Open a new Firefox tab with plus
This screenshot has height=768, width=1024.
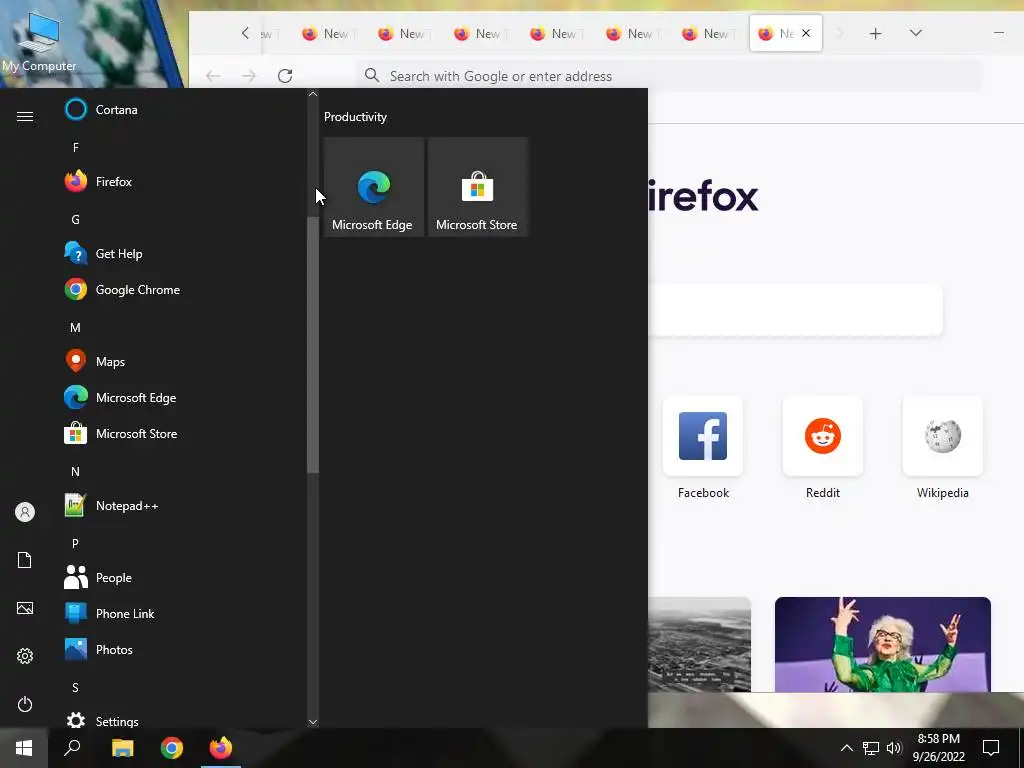[876, 33]
